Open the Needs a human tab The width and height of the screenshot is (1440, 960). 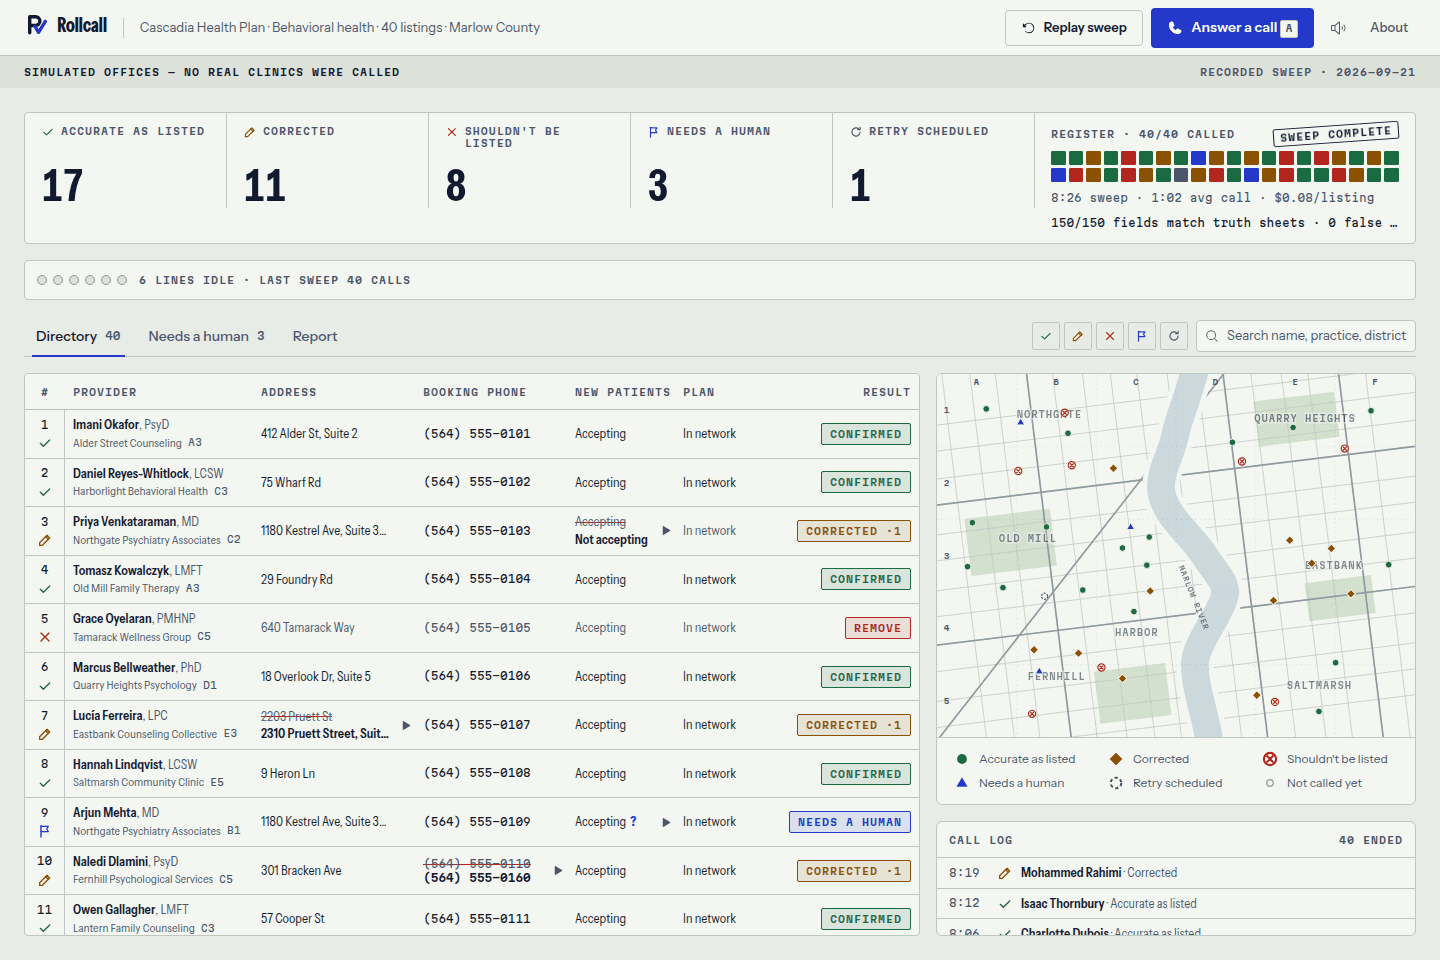pos(206,336)
